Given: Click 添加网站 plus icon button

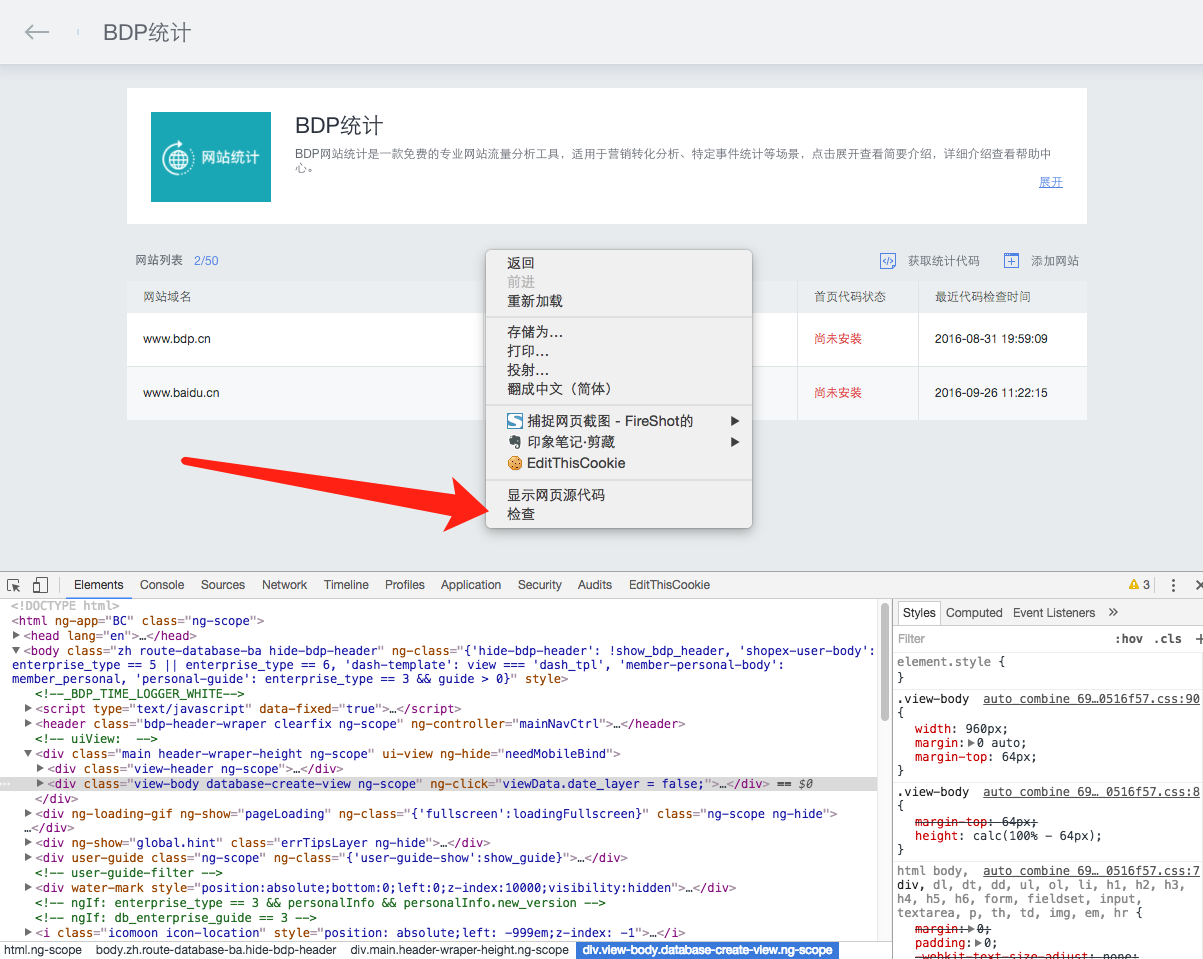Looking at the screenshot, I should coord(1011,261).
